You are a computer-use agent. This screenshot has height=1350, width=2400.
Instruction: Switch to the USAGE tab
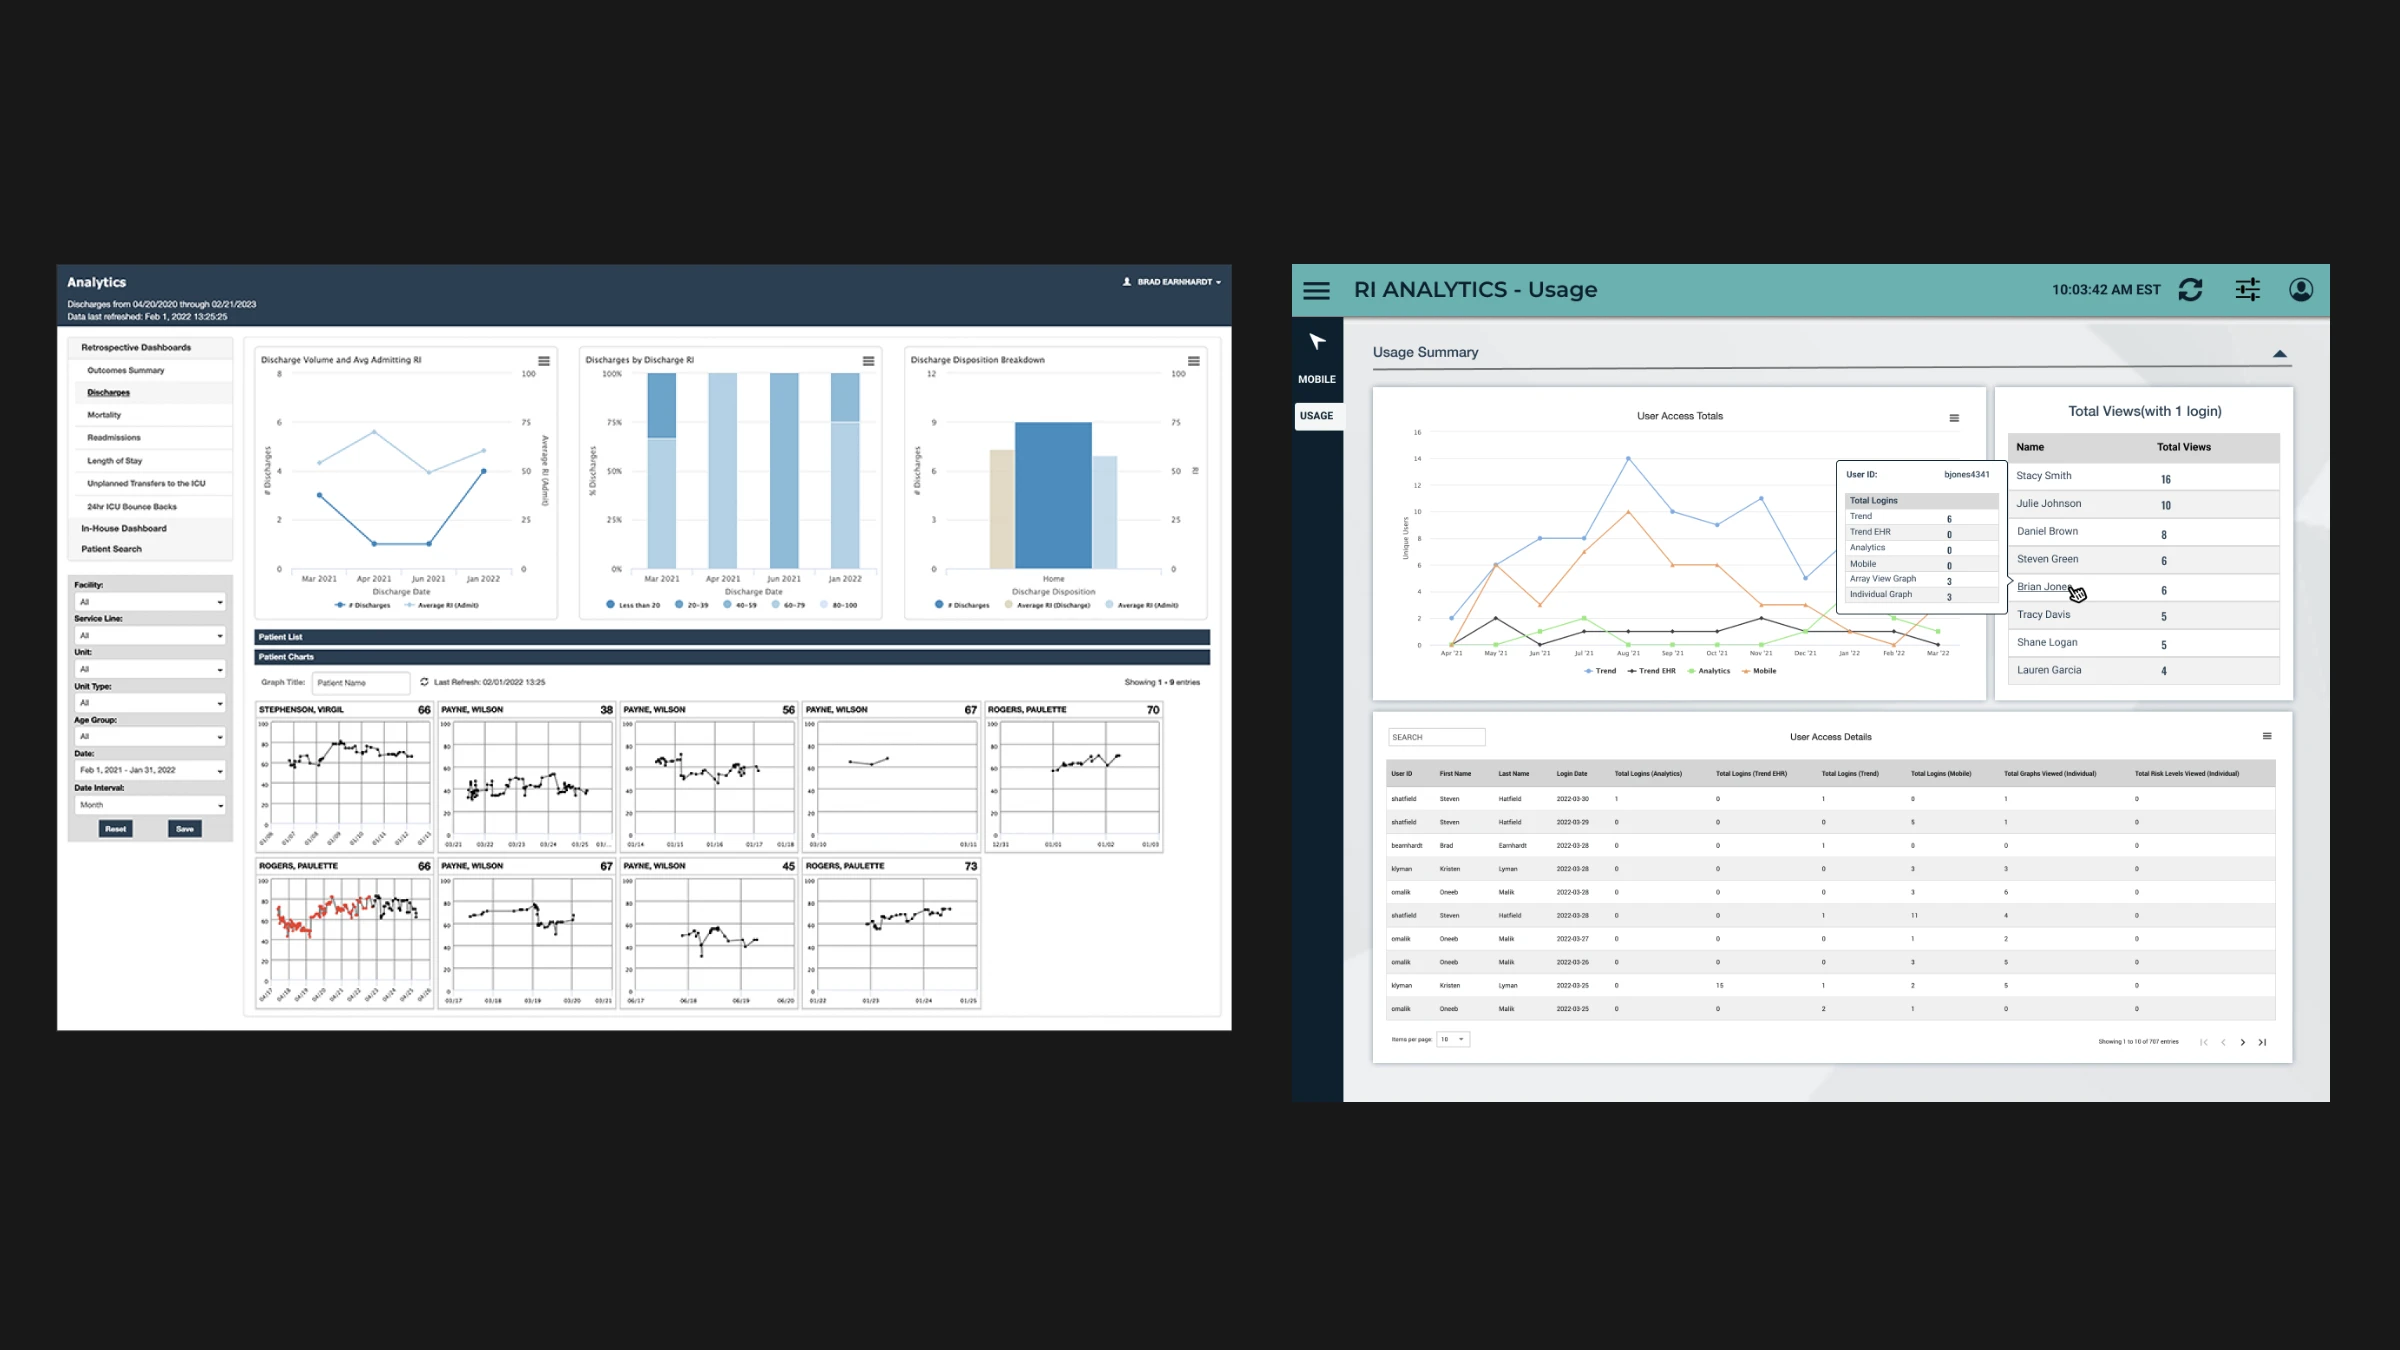1317,416
